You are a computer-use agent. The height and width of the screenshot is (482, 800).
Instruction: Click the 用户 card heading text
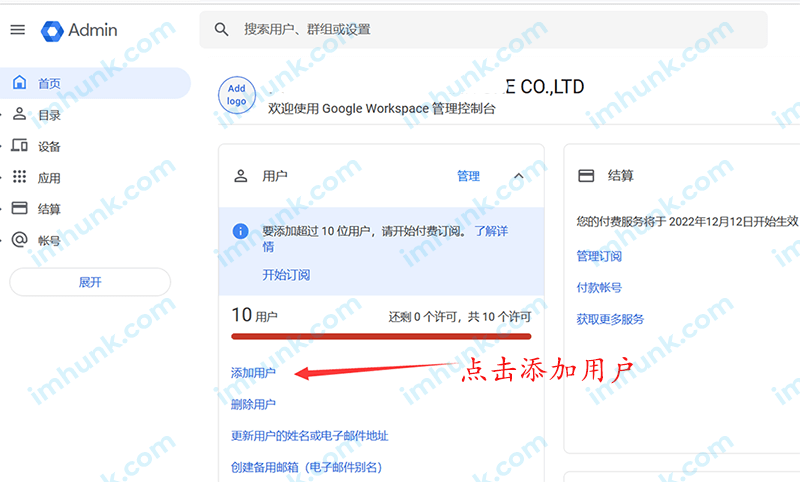275,176
